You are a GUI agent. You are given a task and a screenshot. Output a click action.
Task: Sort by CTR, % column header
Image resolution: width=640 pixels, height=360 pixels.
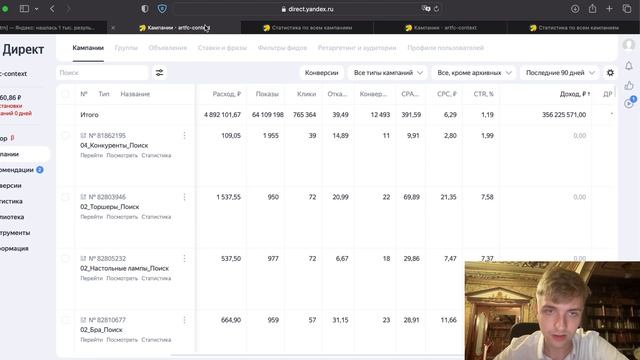pyautogui.click(x=484, y=94)
